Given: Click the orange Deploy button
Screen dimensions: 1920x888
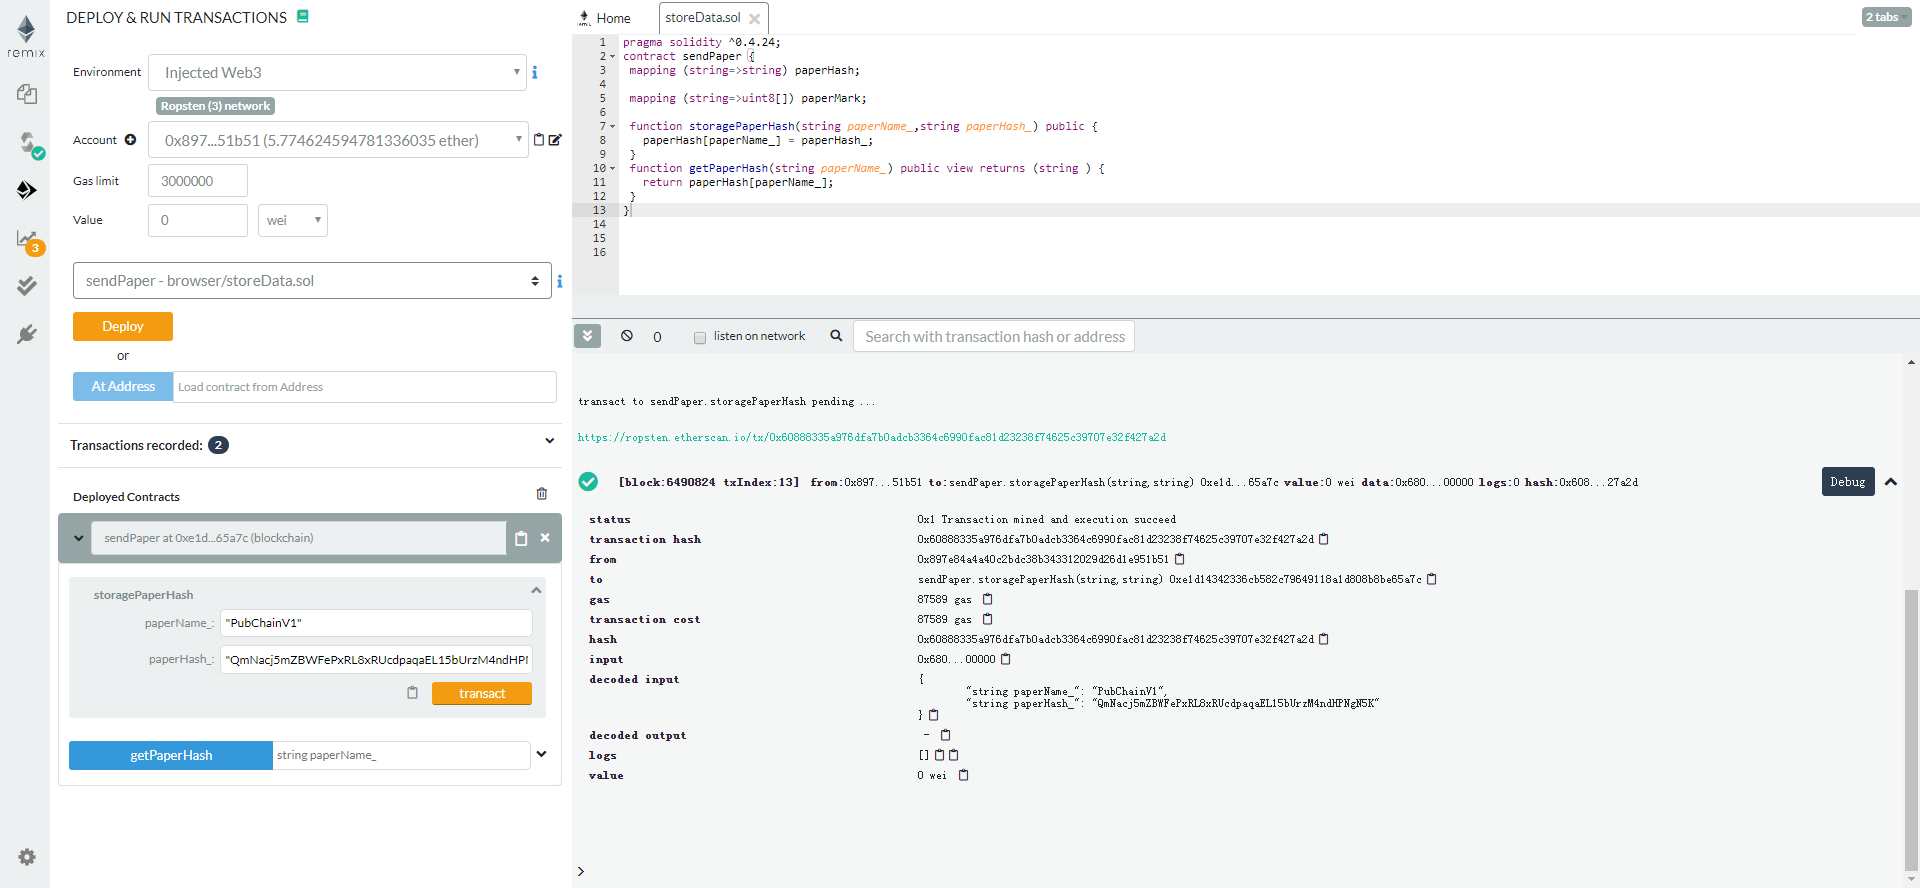Looking at the screenshot, I should pyautogui.click(x=123, y=326).
